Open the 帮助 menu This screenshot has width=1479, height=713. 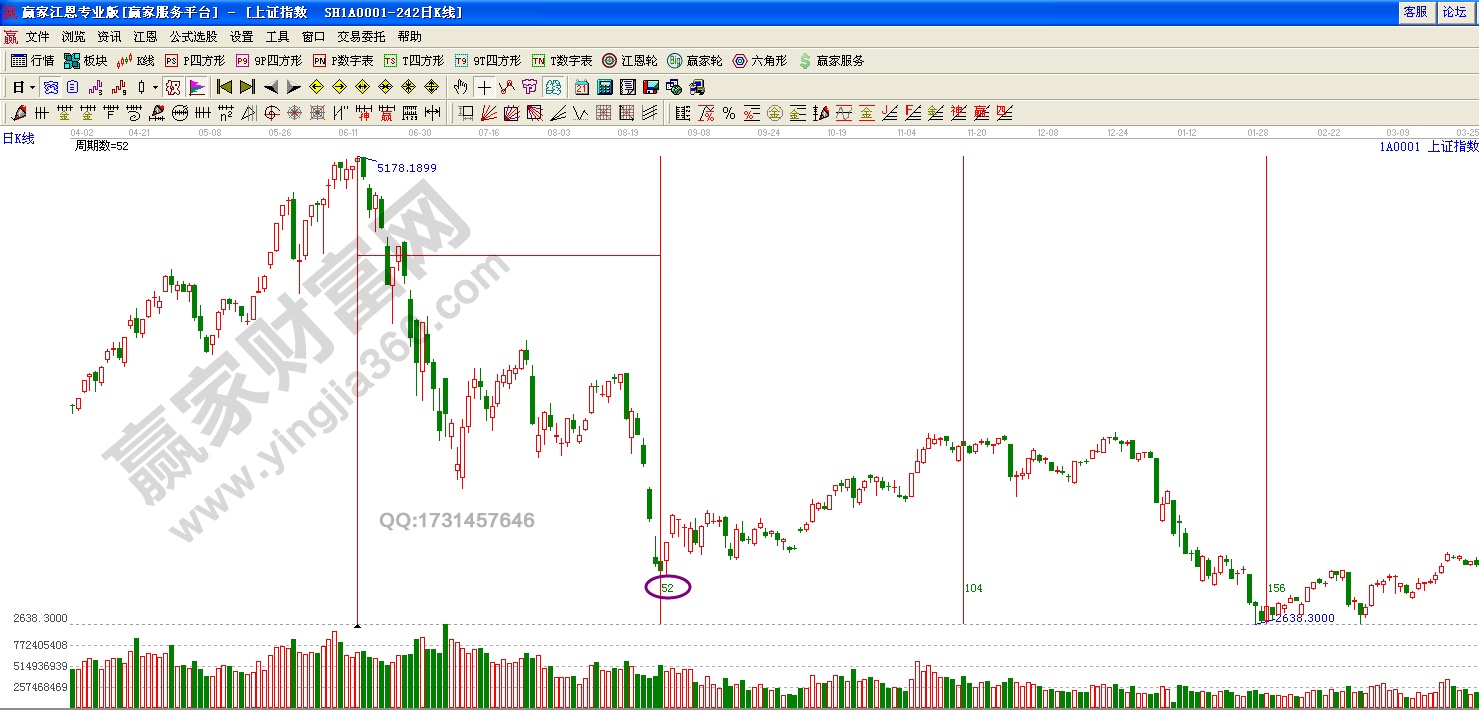[x=409, y=36]
